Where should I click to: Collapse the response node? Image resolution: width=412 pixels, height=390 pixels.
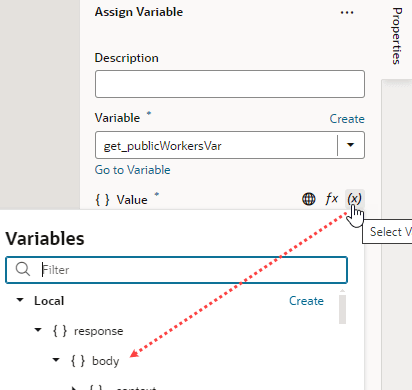coord(38,330)
